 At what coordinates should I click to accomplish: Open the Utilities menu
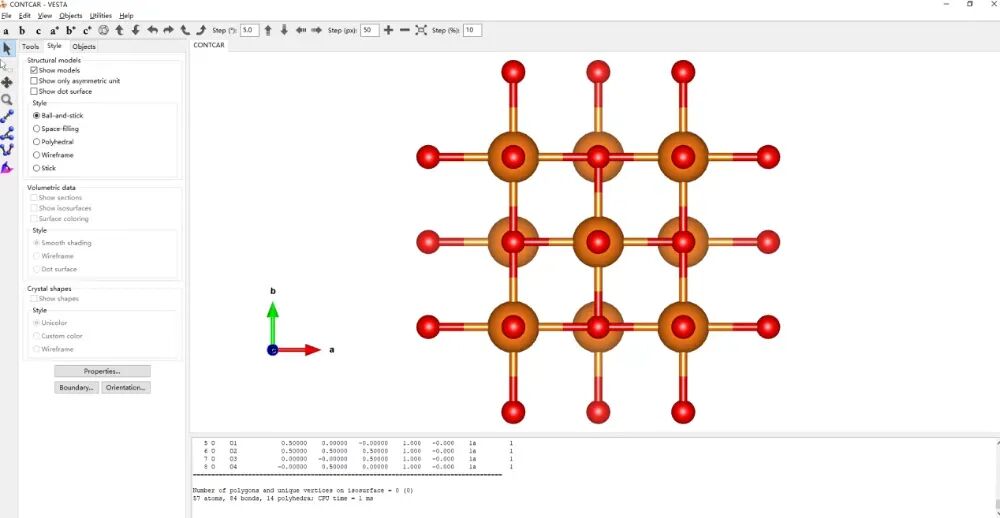point(100,16)
